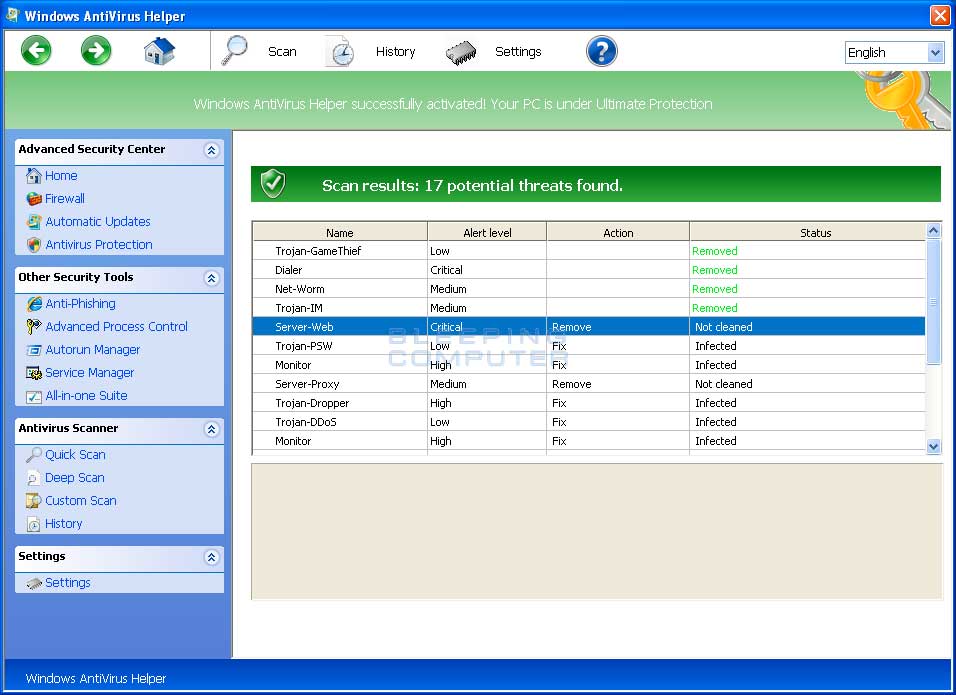
Task: Sort scan results by Action column
Action: [x=618, y=232]
